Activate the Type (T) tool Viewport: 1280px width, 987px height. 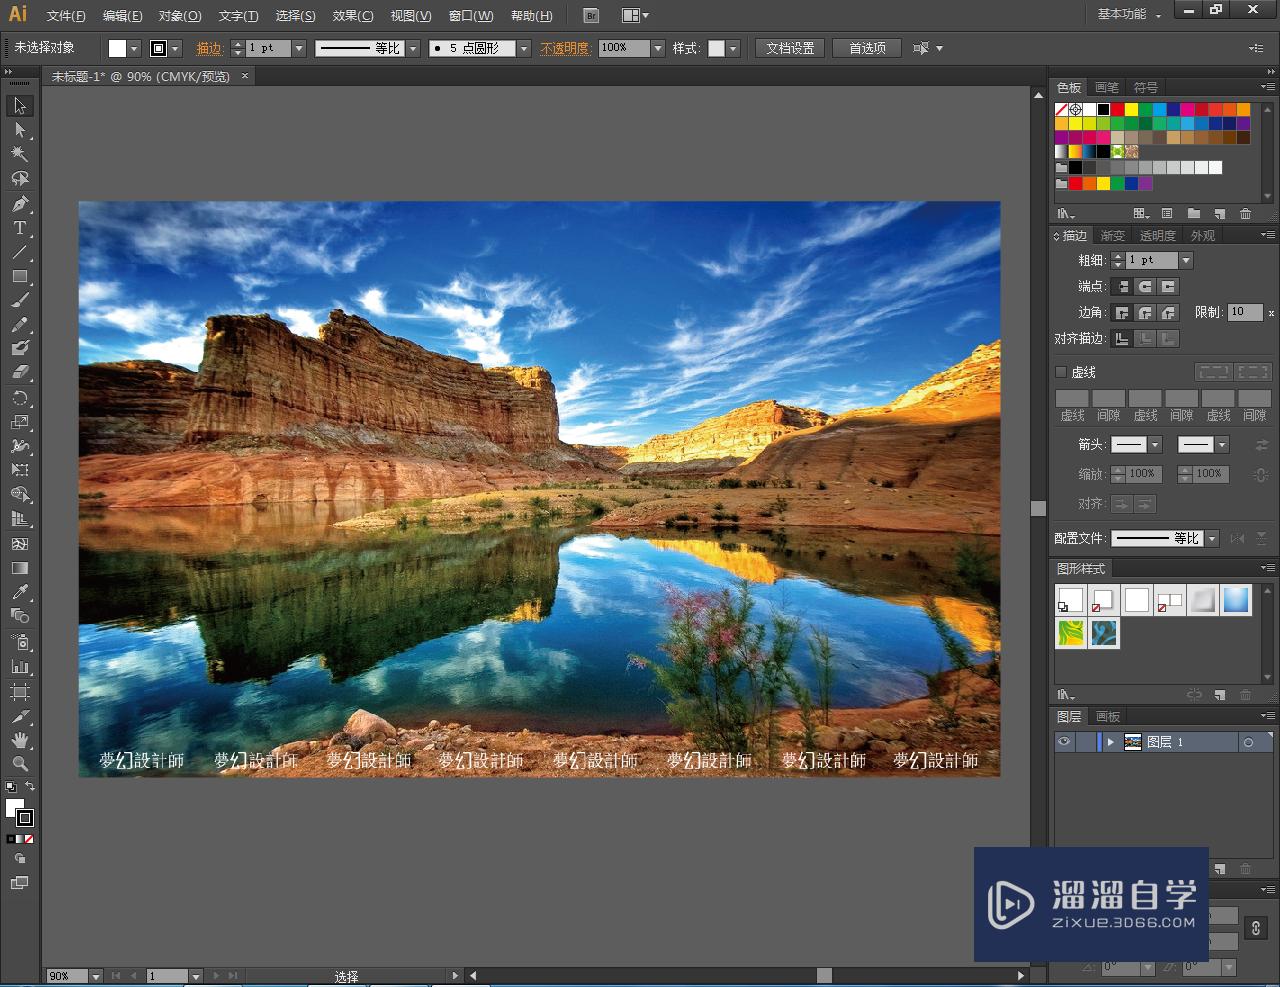coord(20,228)
